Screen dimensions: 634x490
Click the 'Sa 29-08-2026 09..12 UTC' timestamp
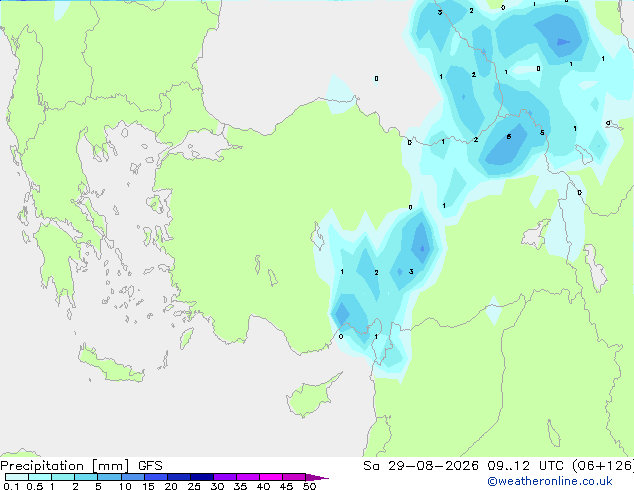(466, 466)
